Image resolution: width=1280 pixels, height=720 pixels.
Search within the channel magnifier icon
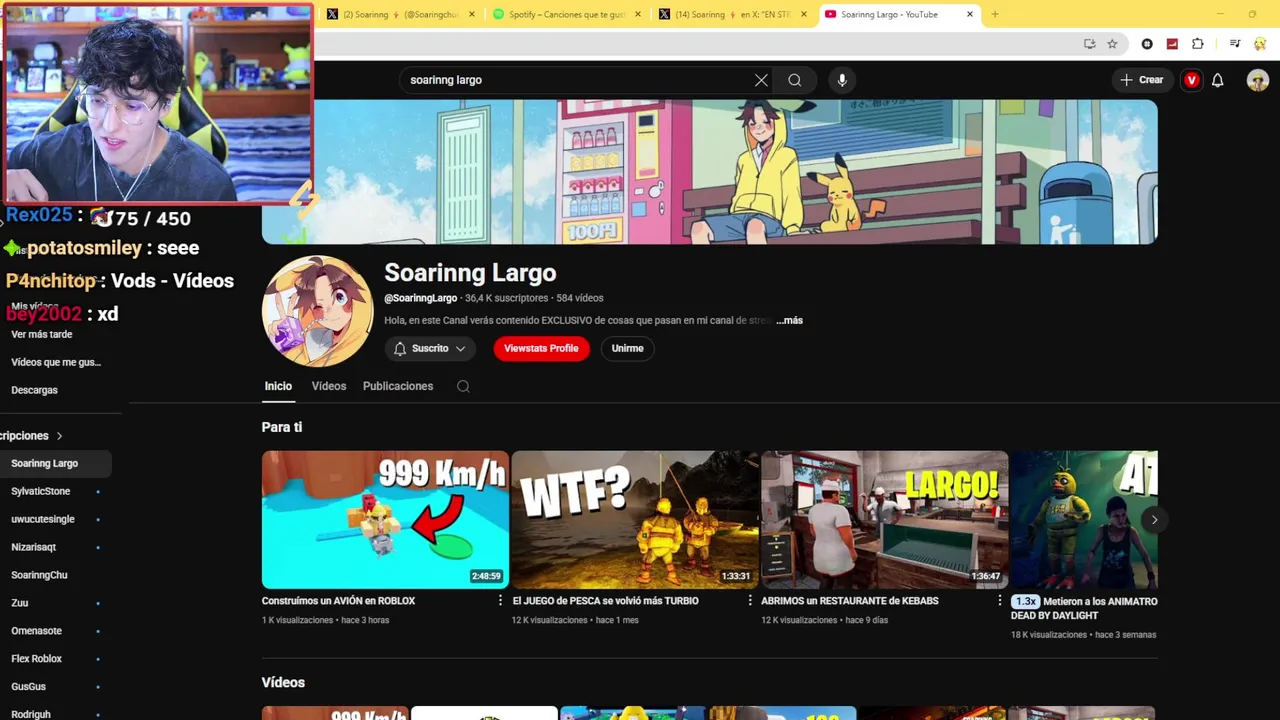463,386
